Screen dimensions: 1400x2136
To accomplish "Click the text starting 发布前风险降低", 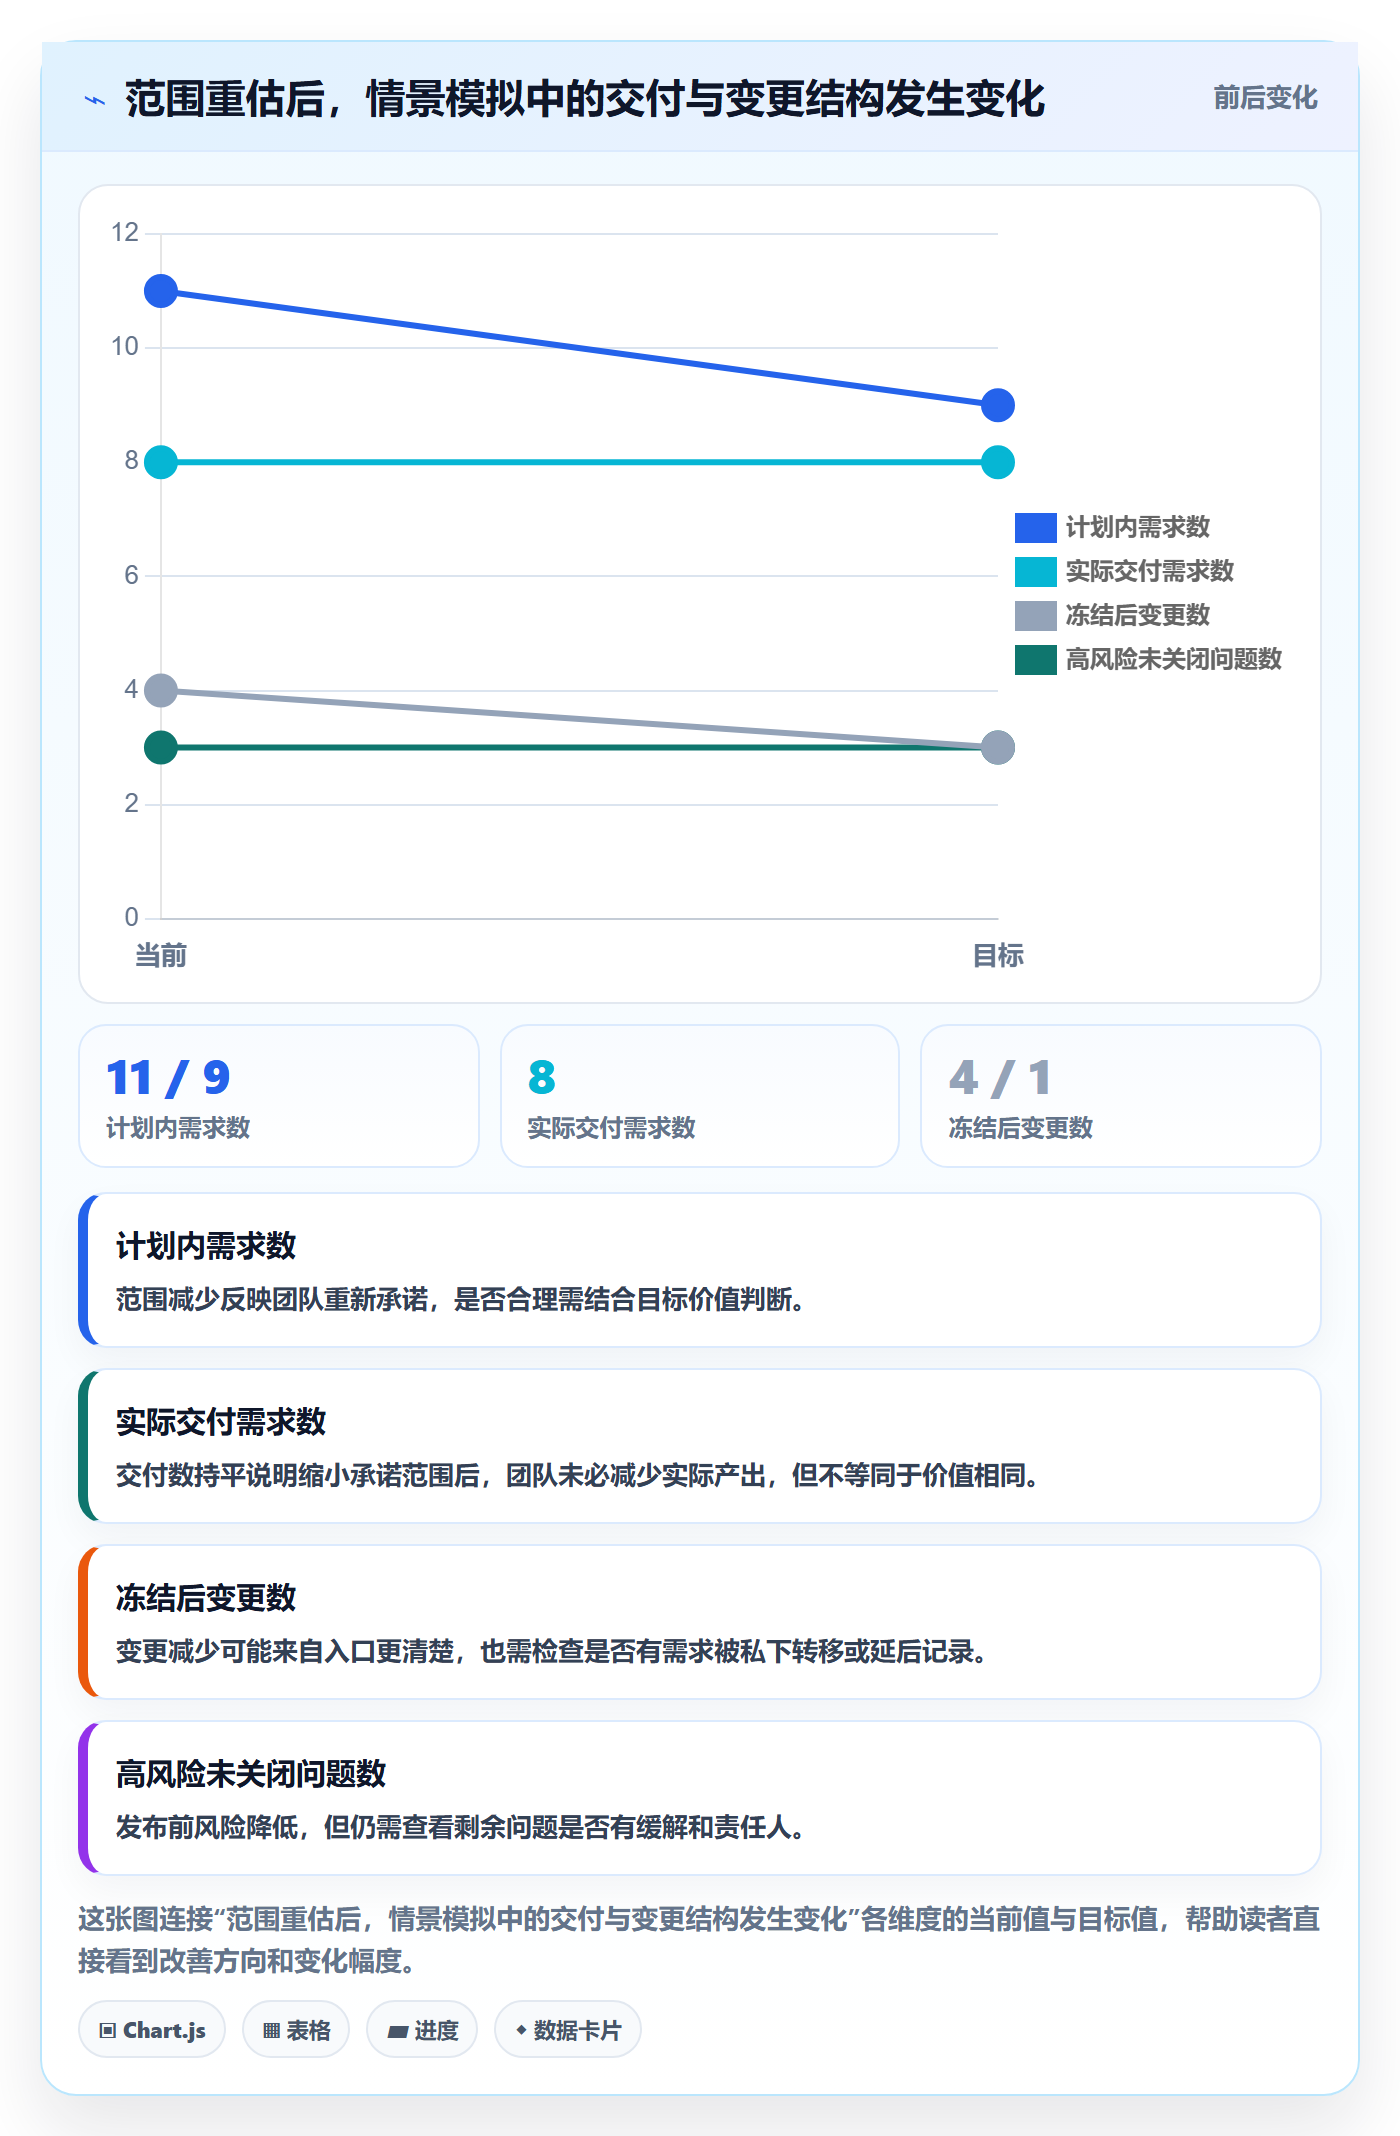I will [x=461, y=1827].
